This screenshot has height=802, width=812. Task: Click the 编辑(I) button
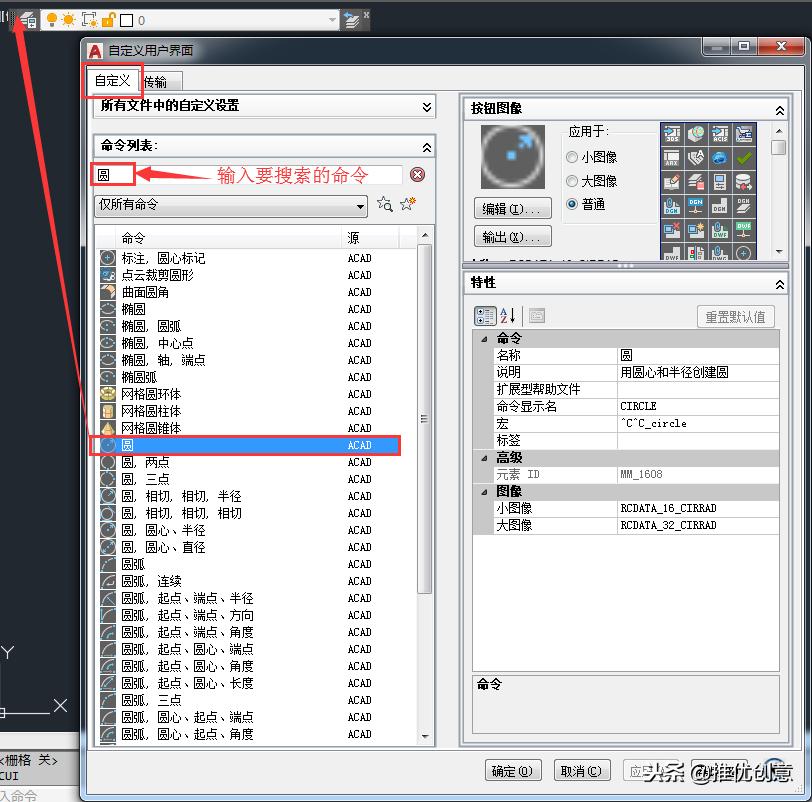(x=513, y=208)
